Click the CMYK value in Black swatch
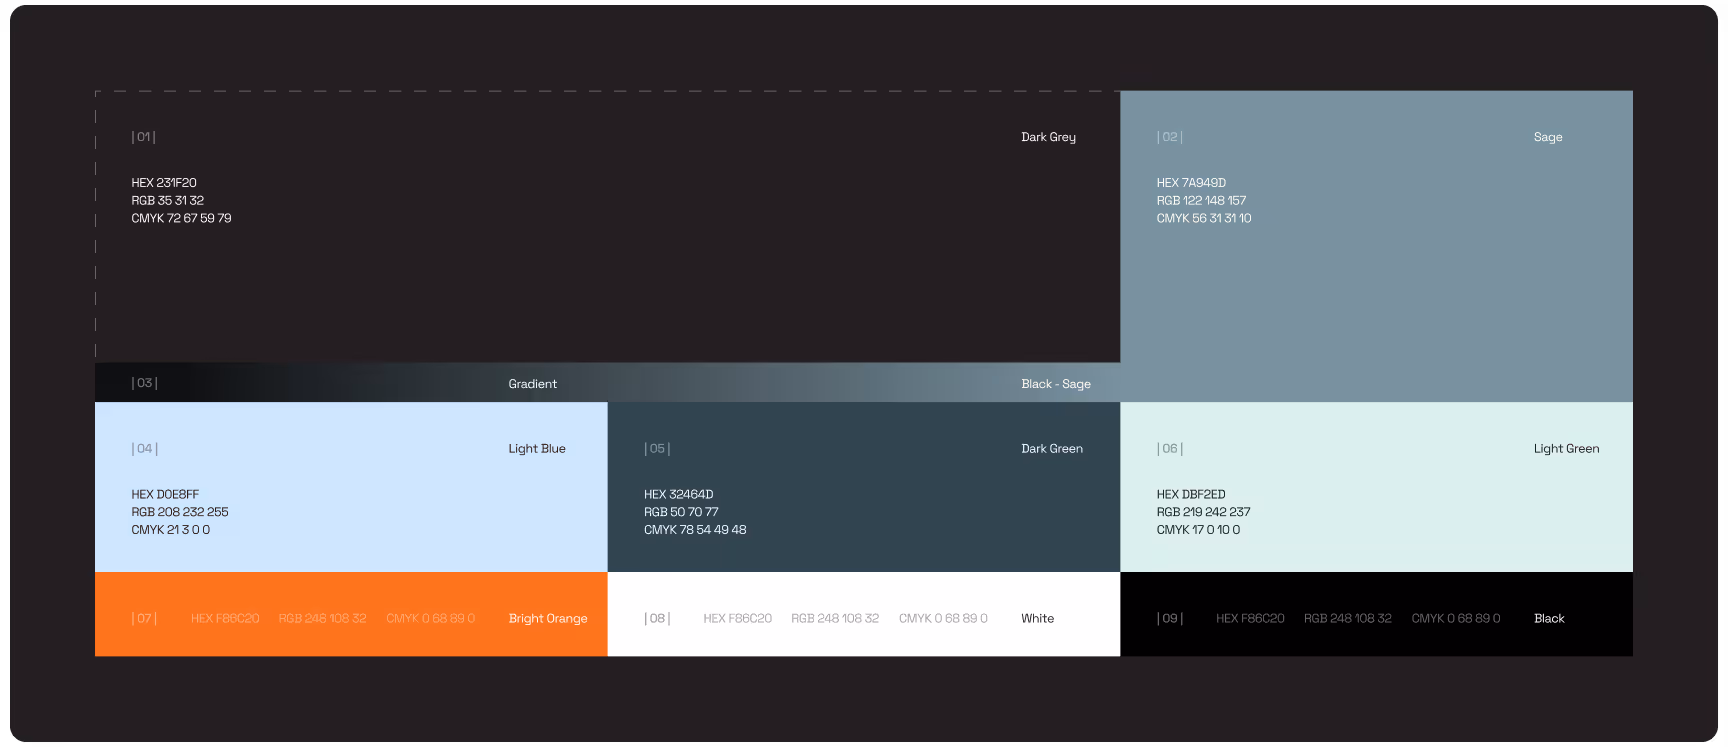 click(x=1456, y=619)
